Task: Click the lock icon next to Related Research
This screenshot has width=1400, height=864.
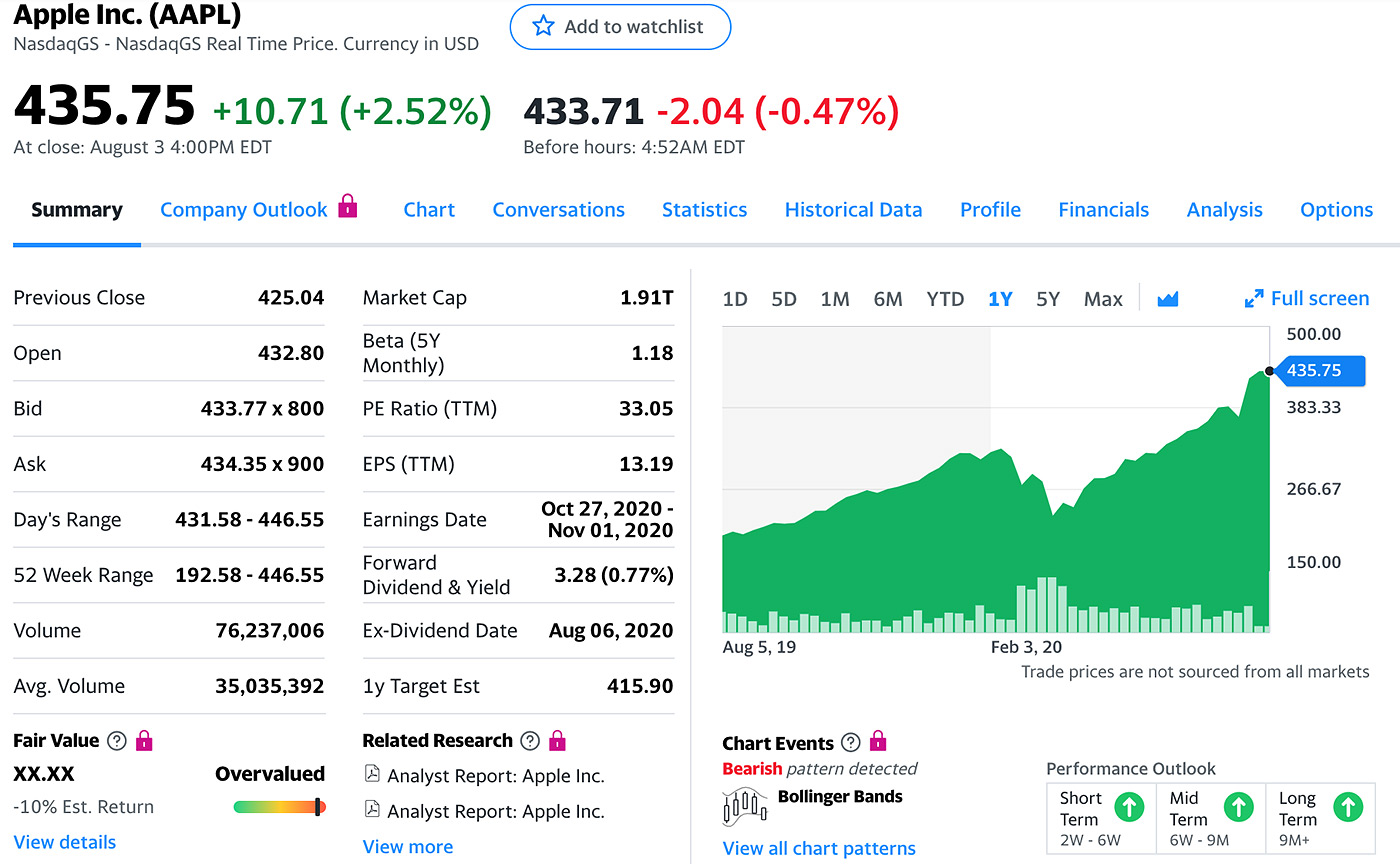Action: (x=558, y=741)
